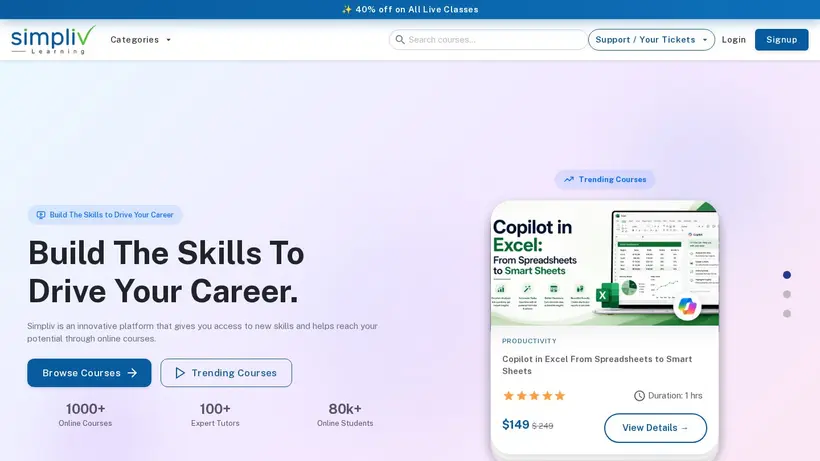Click the Trending Courses badge above card

[605, 179]
